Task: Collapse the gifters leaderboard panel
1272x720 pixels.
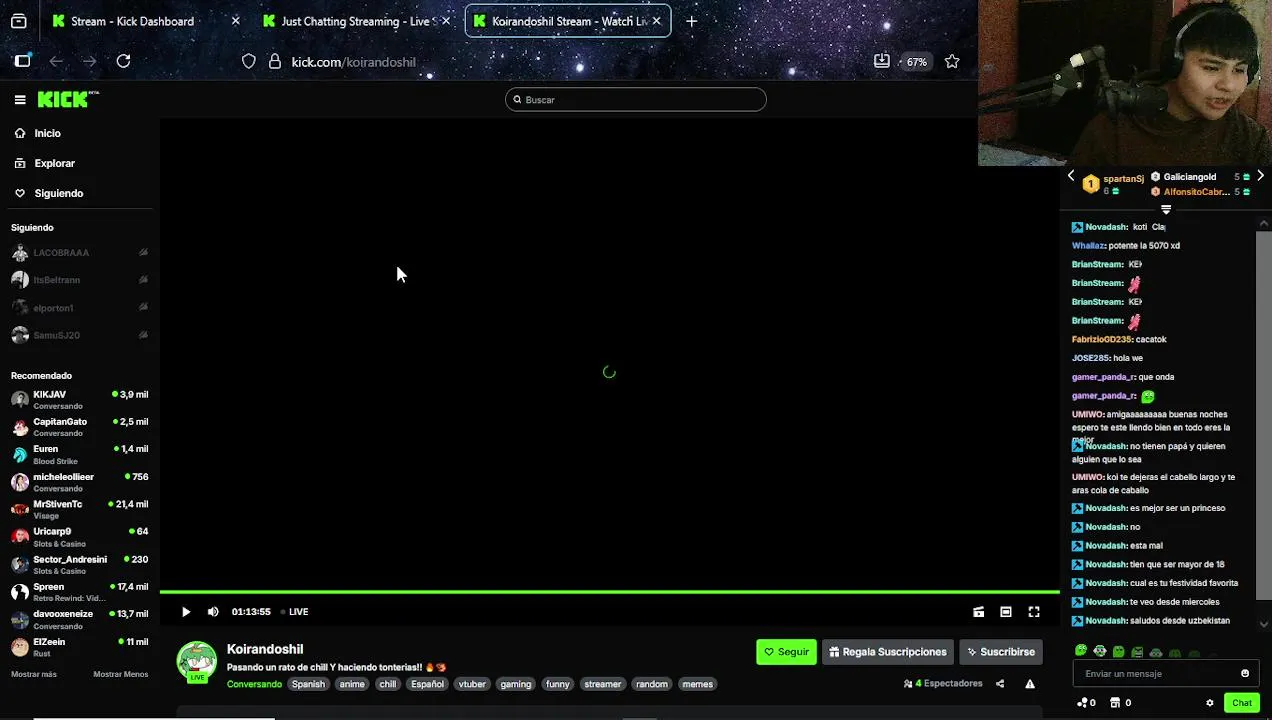Action: pos(1166,209)
